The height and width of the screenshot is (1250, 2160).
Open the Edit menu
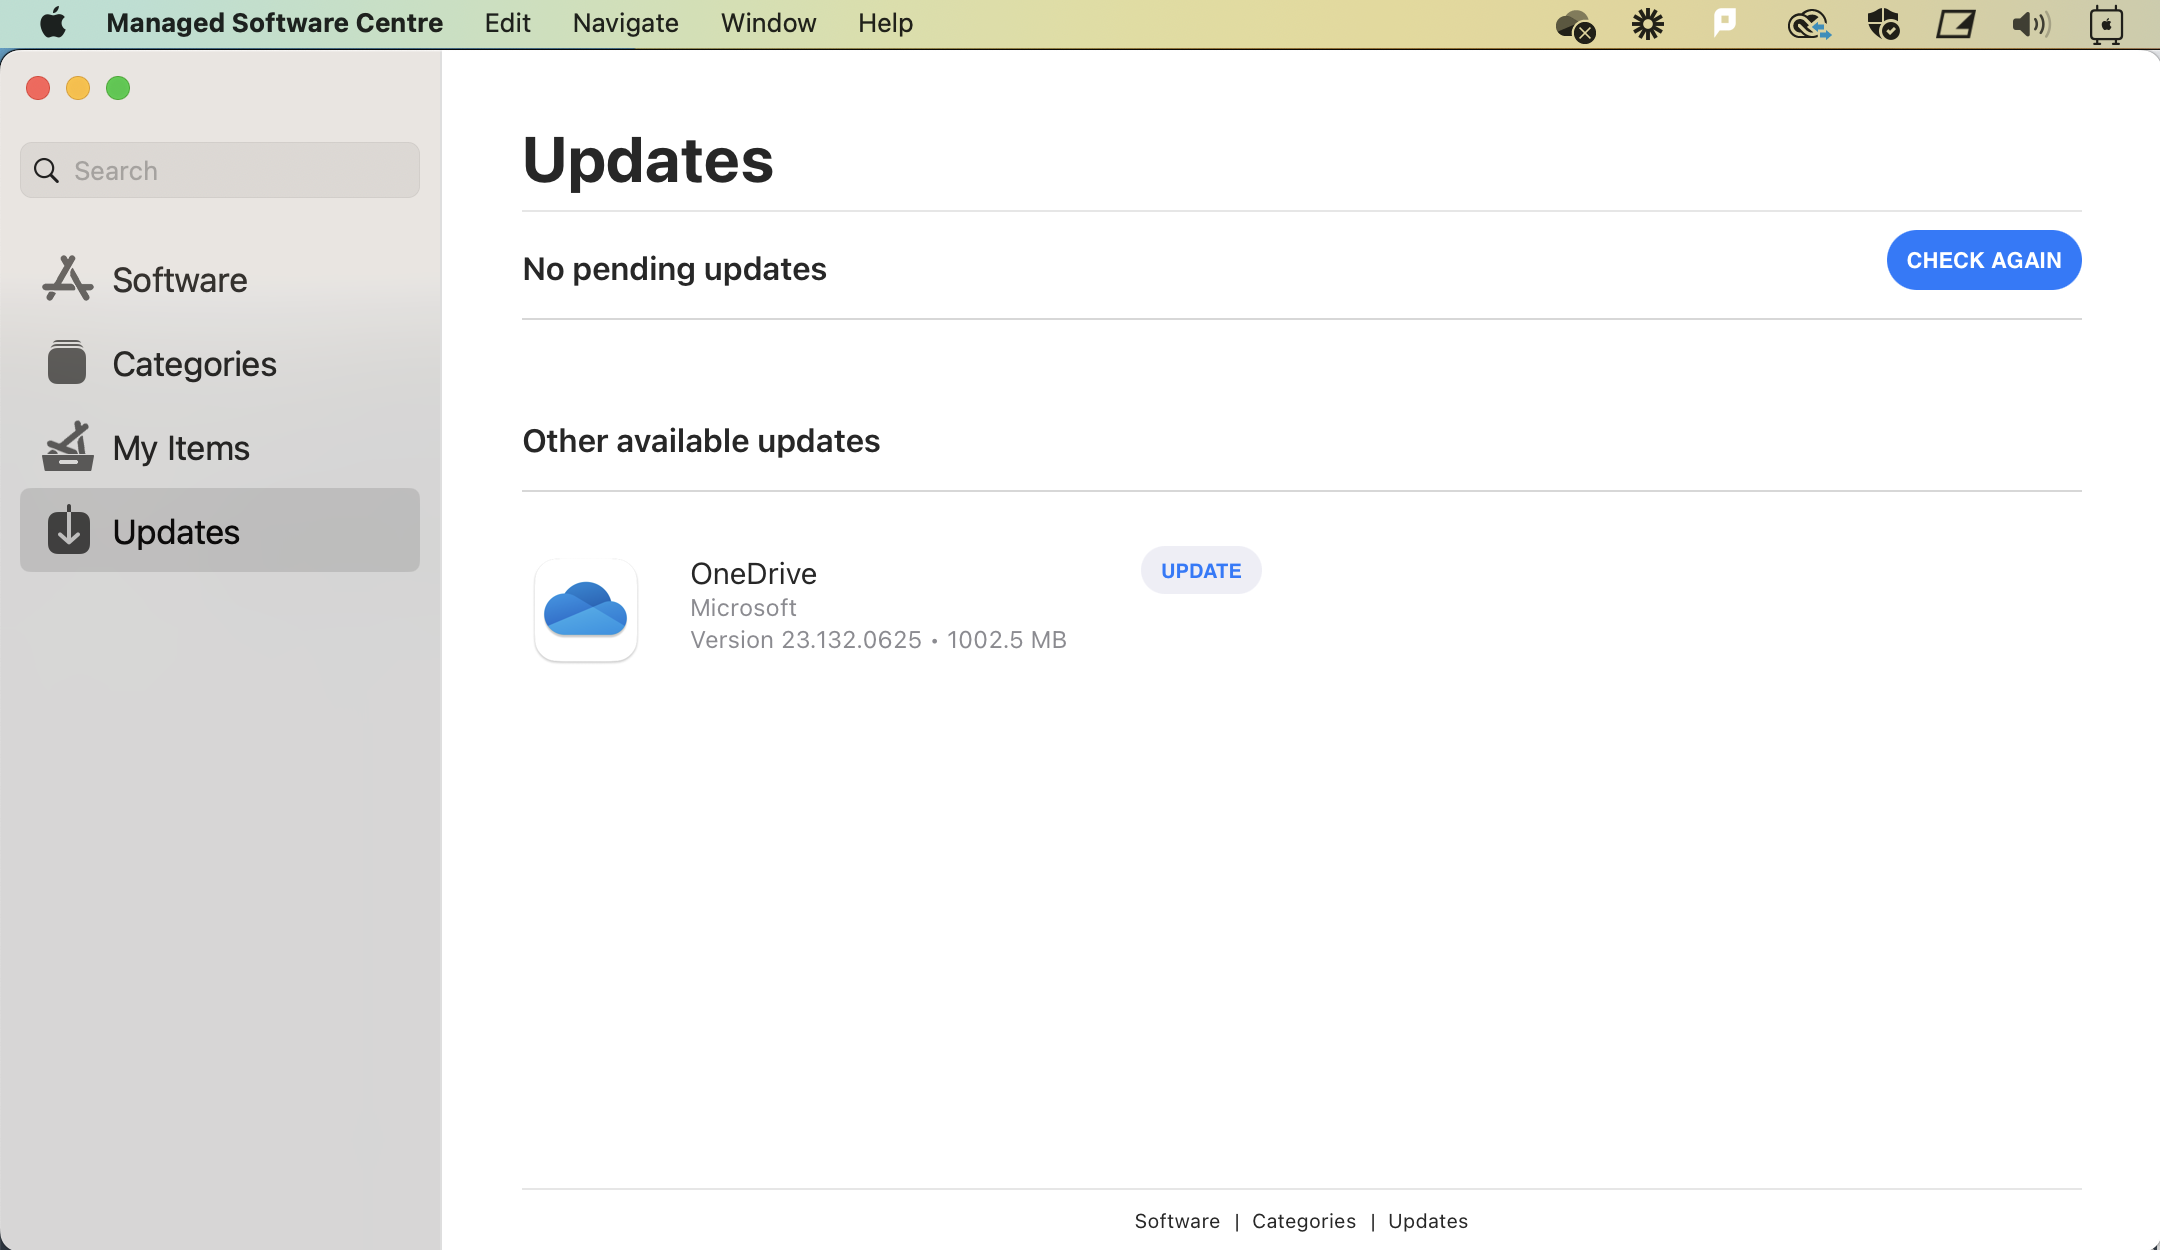point(507,23)
